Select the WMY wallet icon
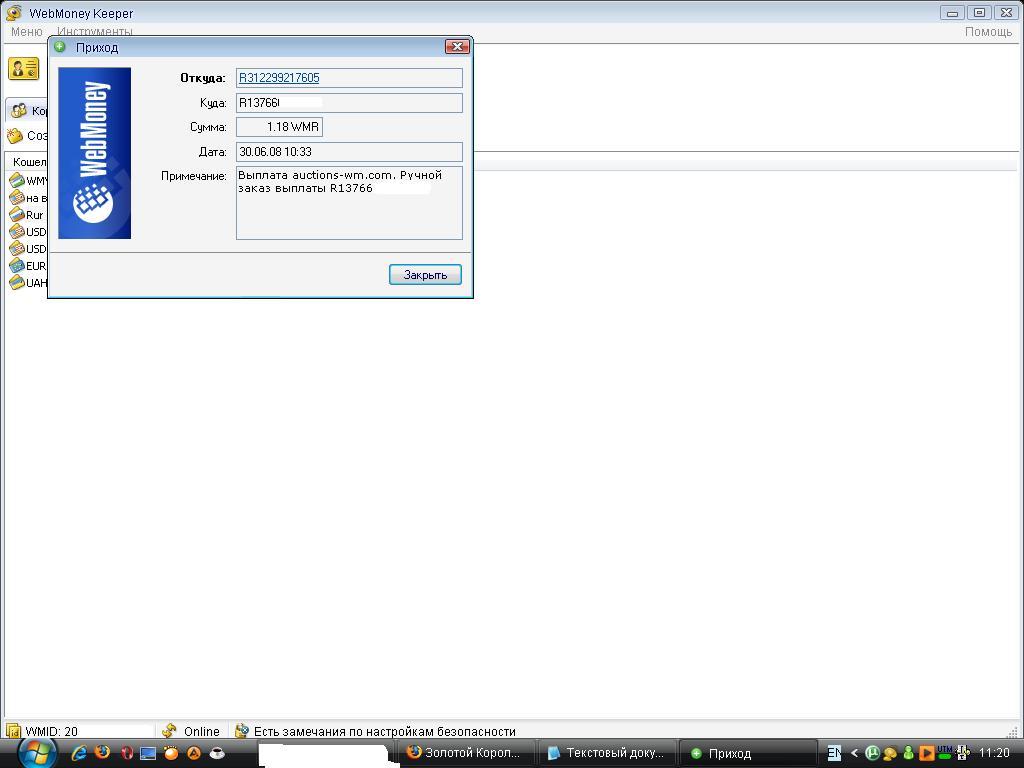Screen dimensions: 1024x768 [17, 181]
